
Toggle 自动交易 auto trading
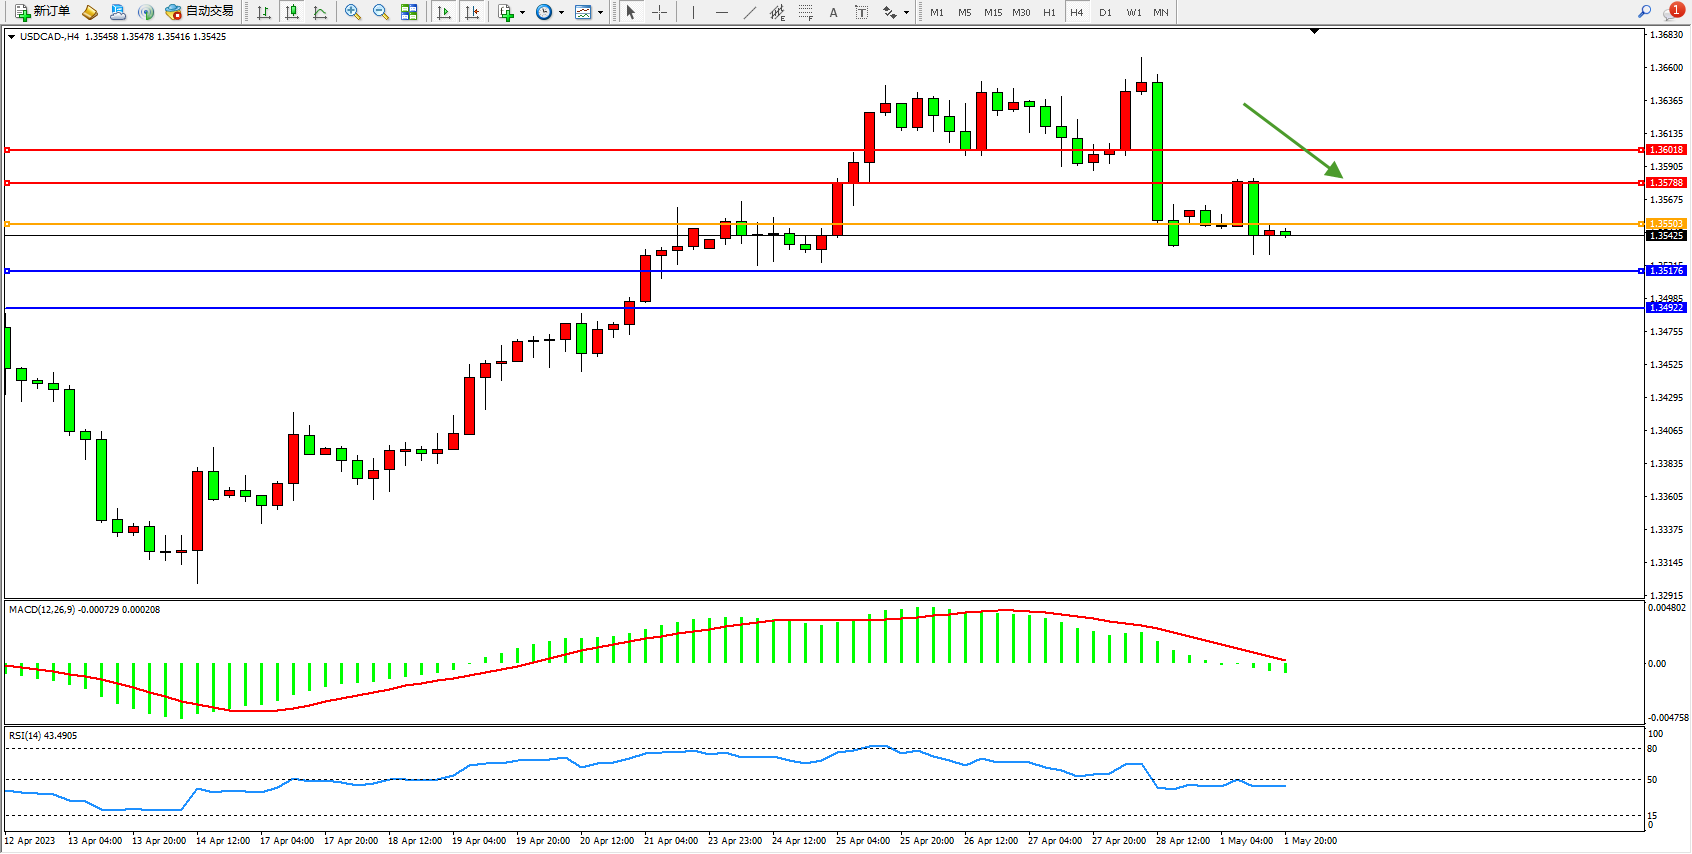click(199, 12)
